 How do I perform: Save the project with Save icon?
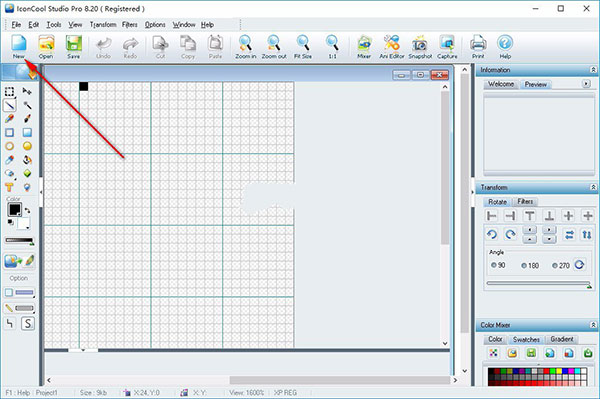tap(73, 46)
